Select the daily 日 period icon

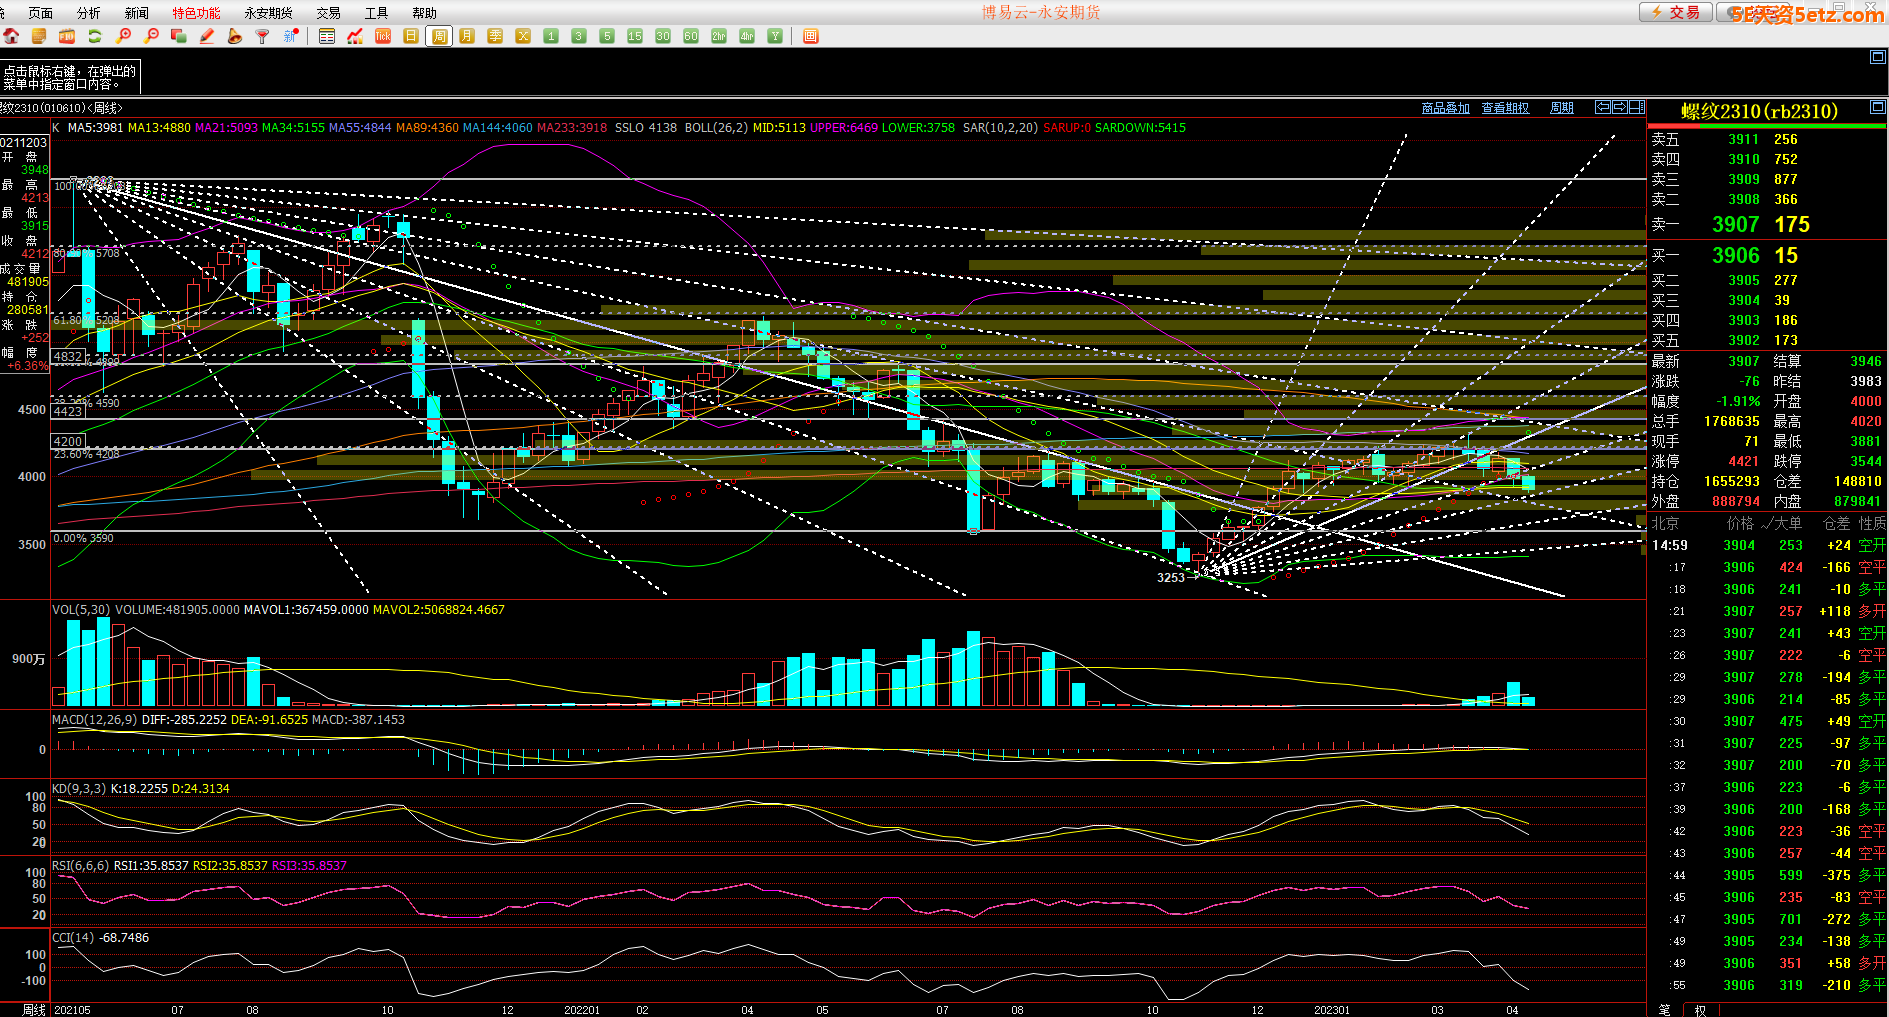click(x=411, y=36)
